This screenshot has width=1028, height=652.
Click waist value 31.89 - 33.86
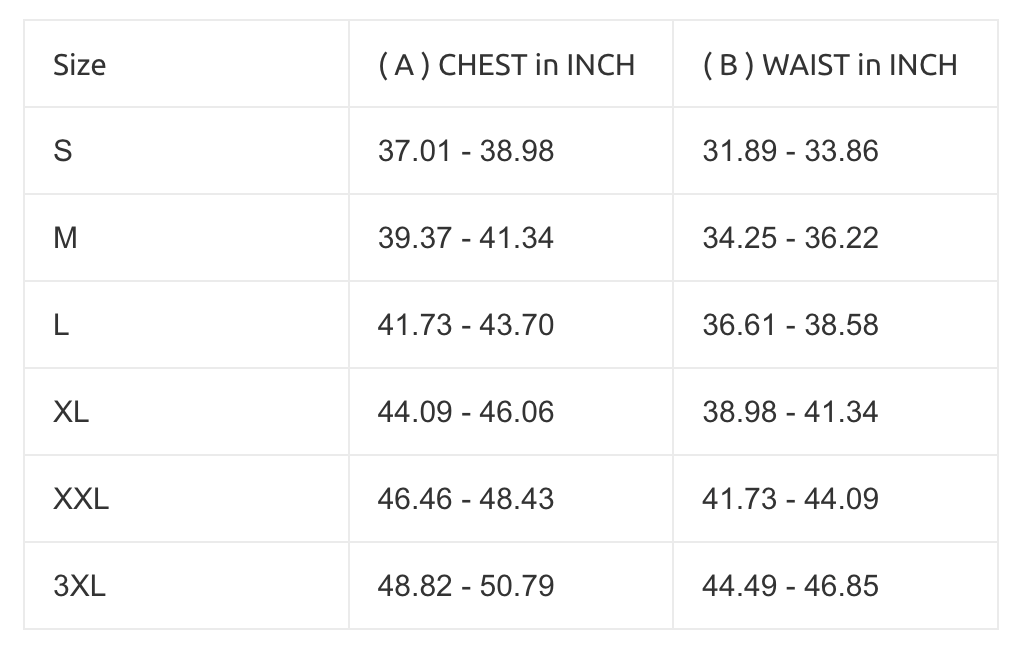790,151
